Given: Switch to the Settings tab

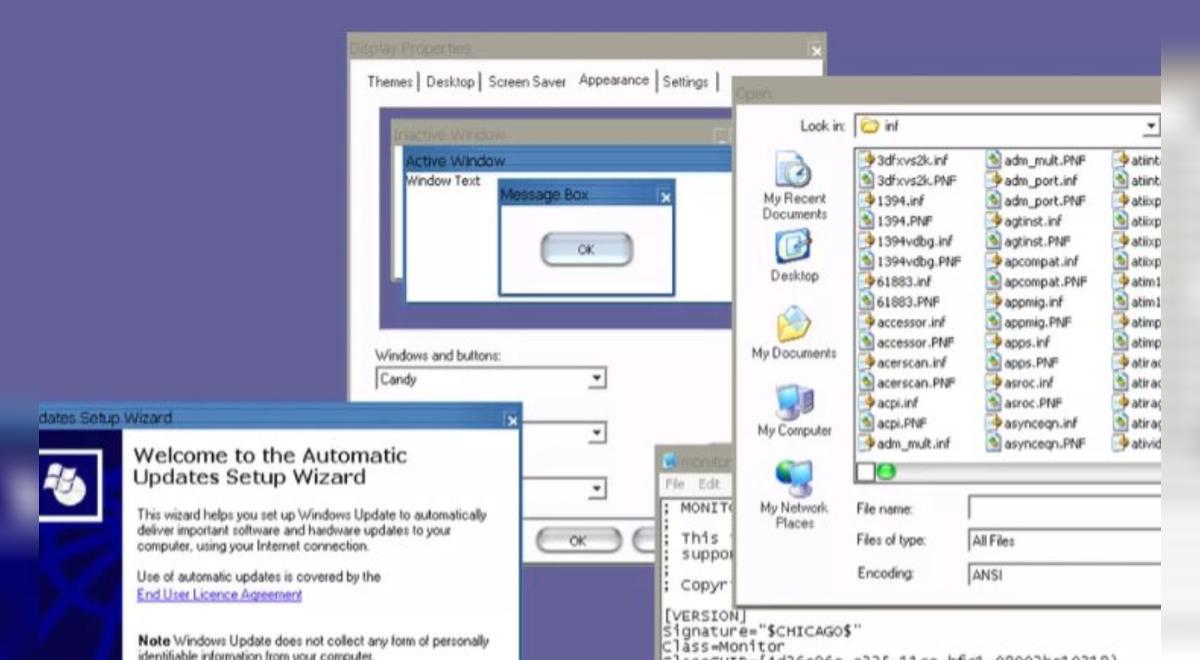Looking at the screenshot, I should click(686, 83).
